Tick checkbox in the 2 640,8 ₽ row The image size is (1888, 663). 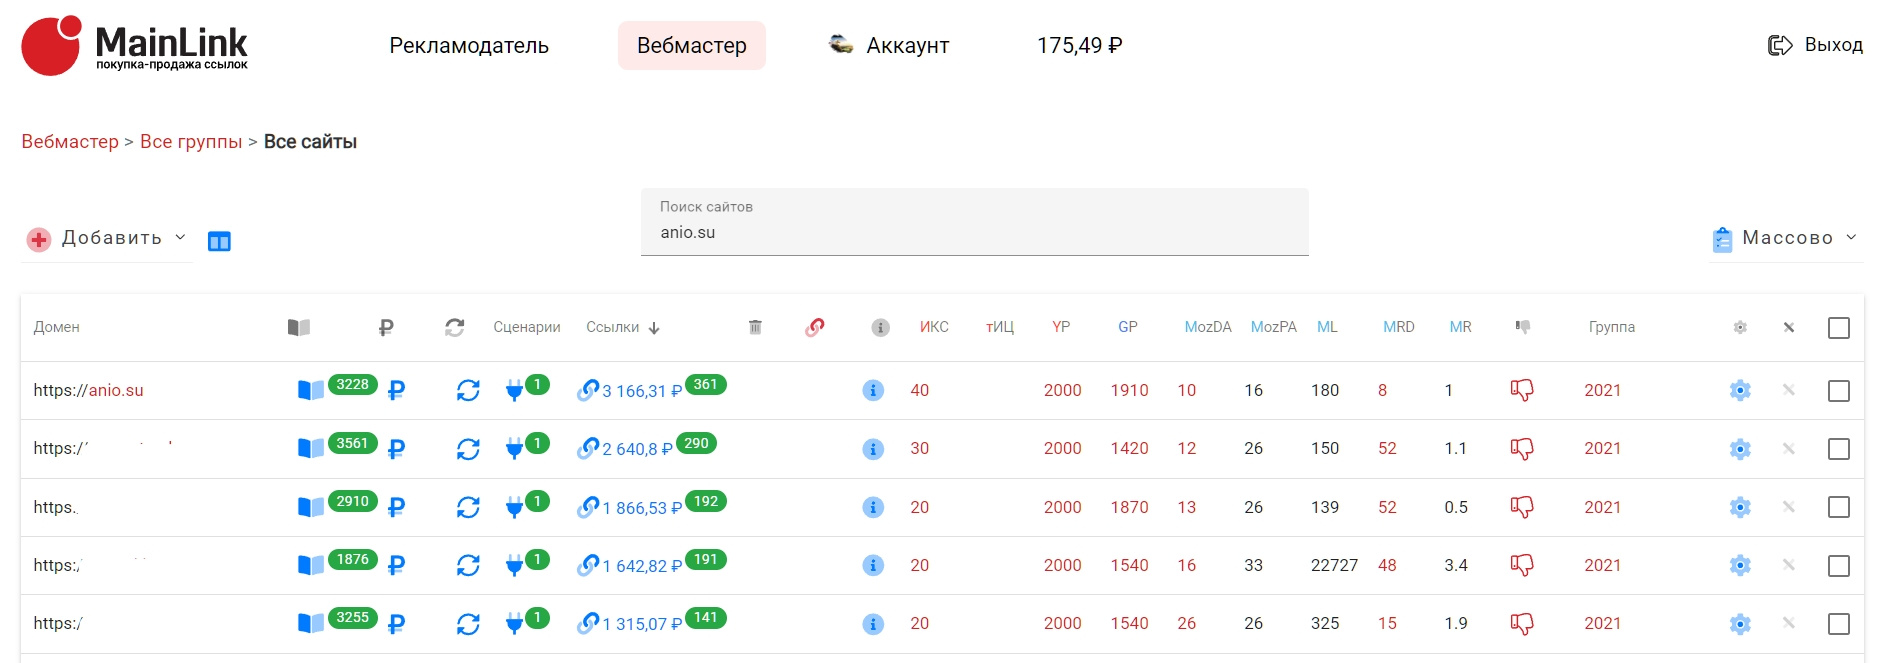(x=1838, y=449)
